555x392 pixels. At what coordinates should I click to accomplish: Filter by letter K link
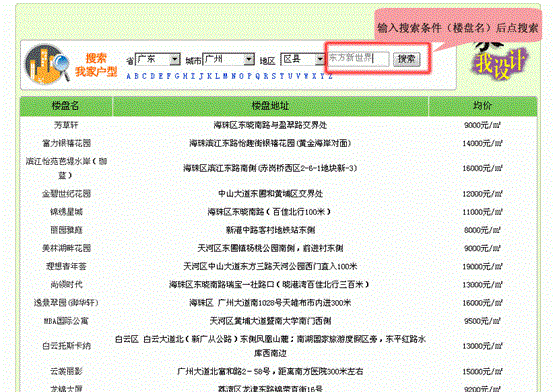(209, 76)
